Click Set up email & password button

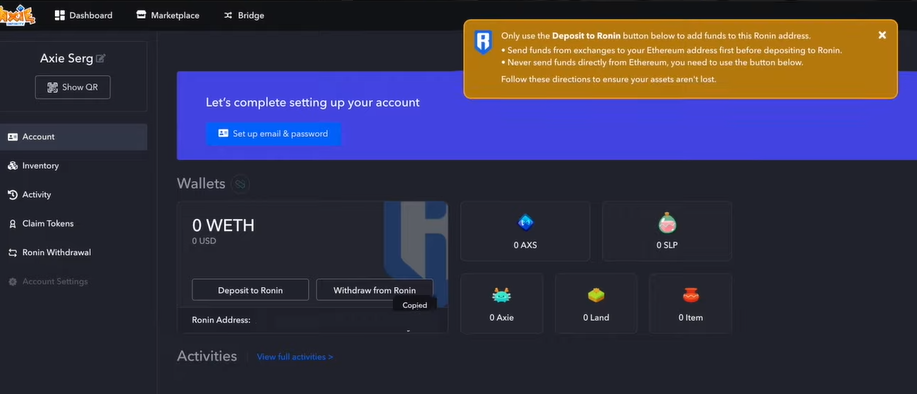point(273,133)
